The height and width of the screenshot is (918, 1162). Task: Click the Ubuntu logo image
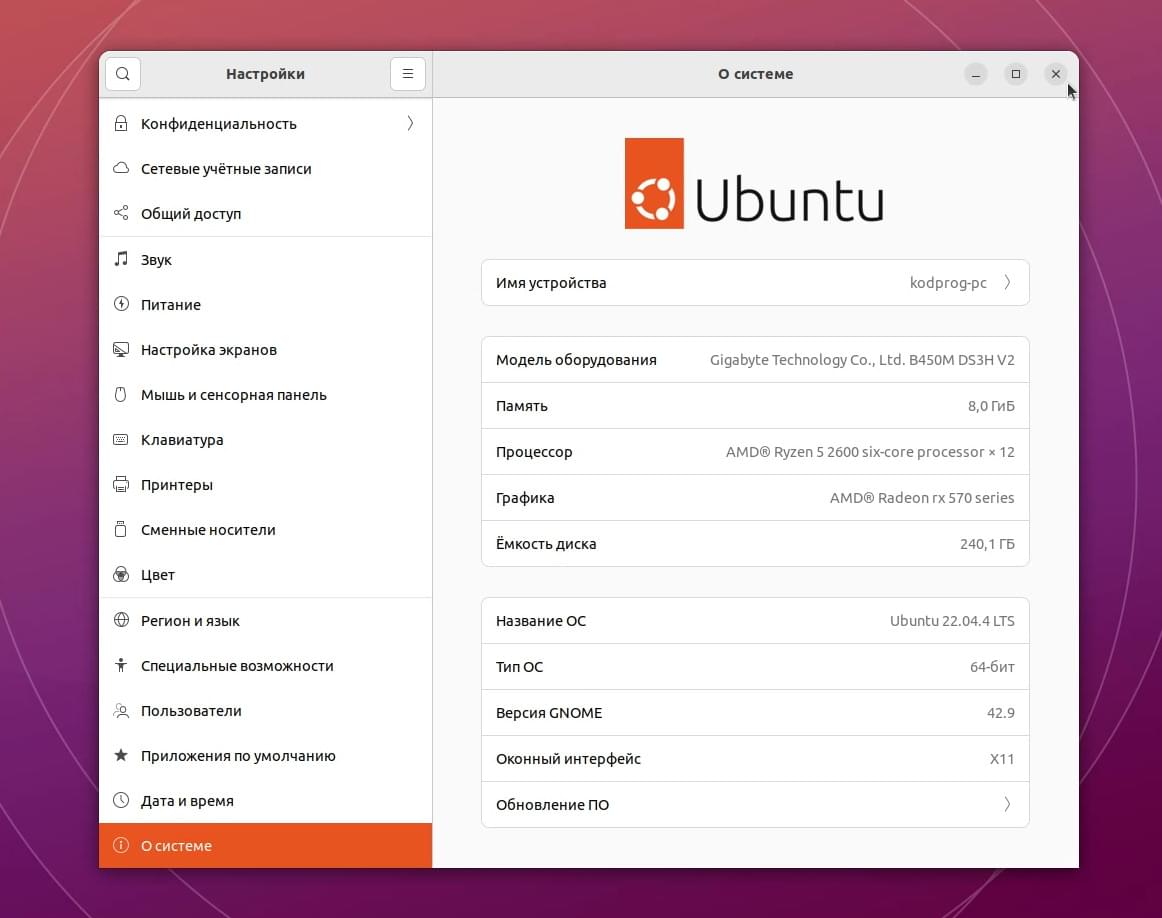pyautogui.click(x=754, y=183)
